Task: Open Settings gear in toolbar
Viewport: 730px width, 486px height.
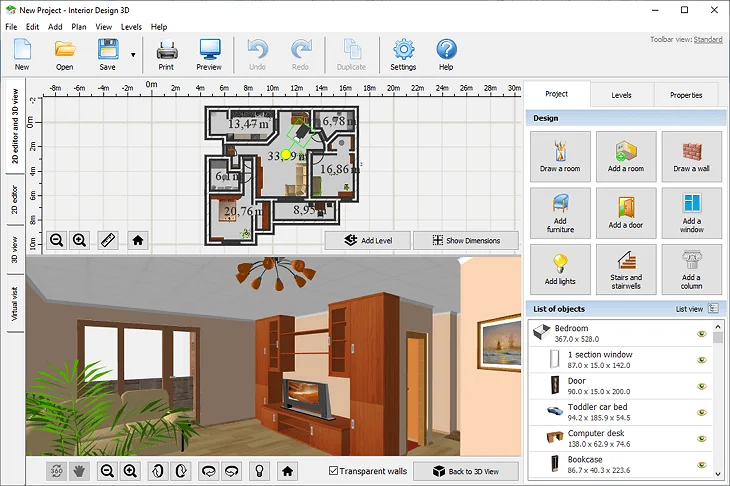Action: 403,54
